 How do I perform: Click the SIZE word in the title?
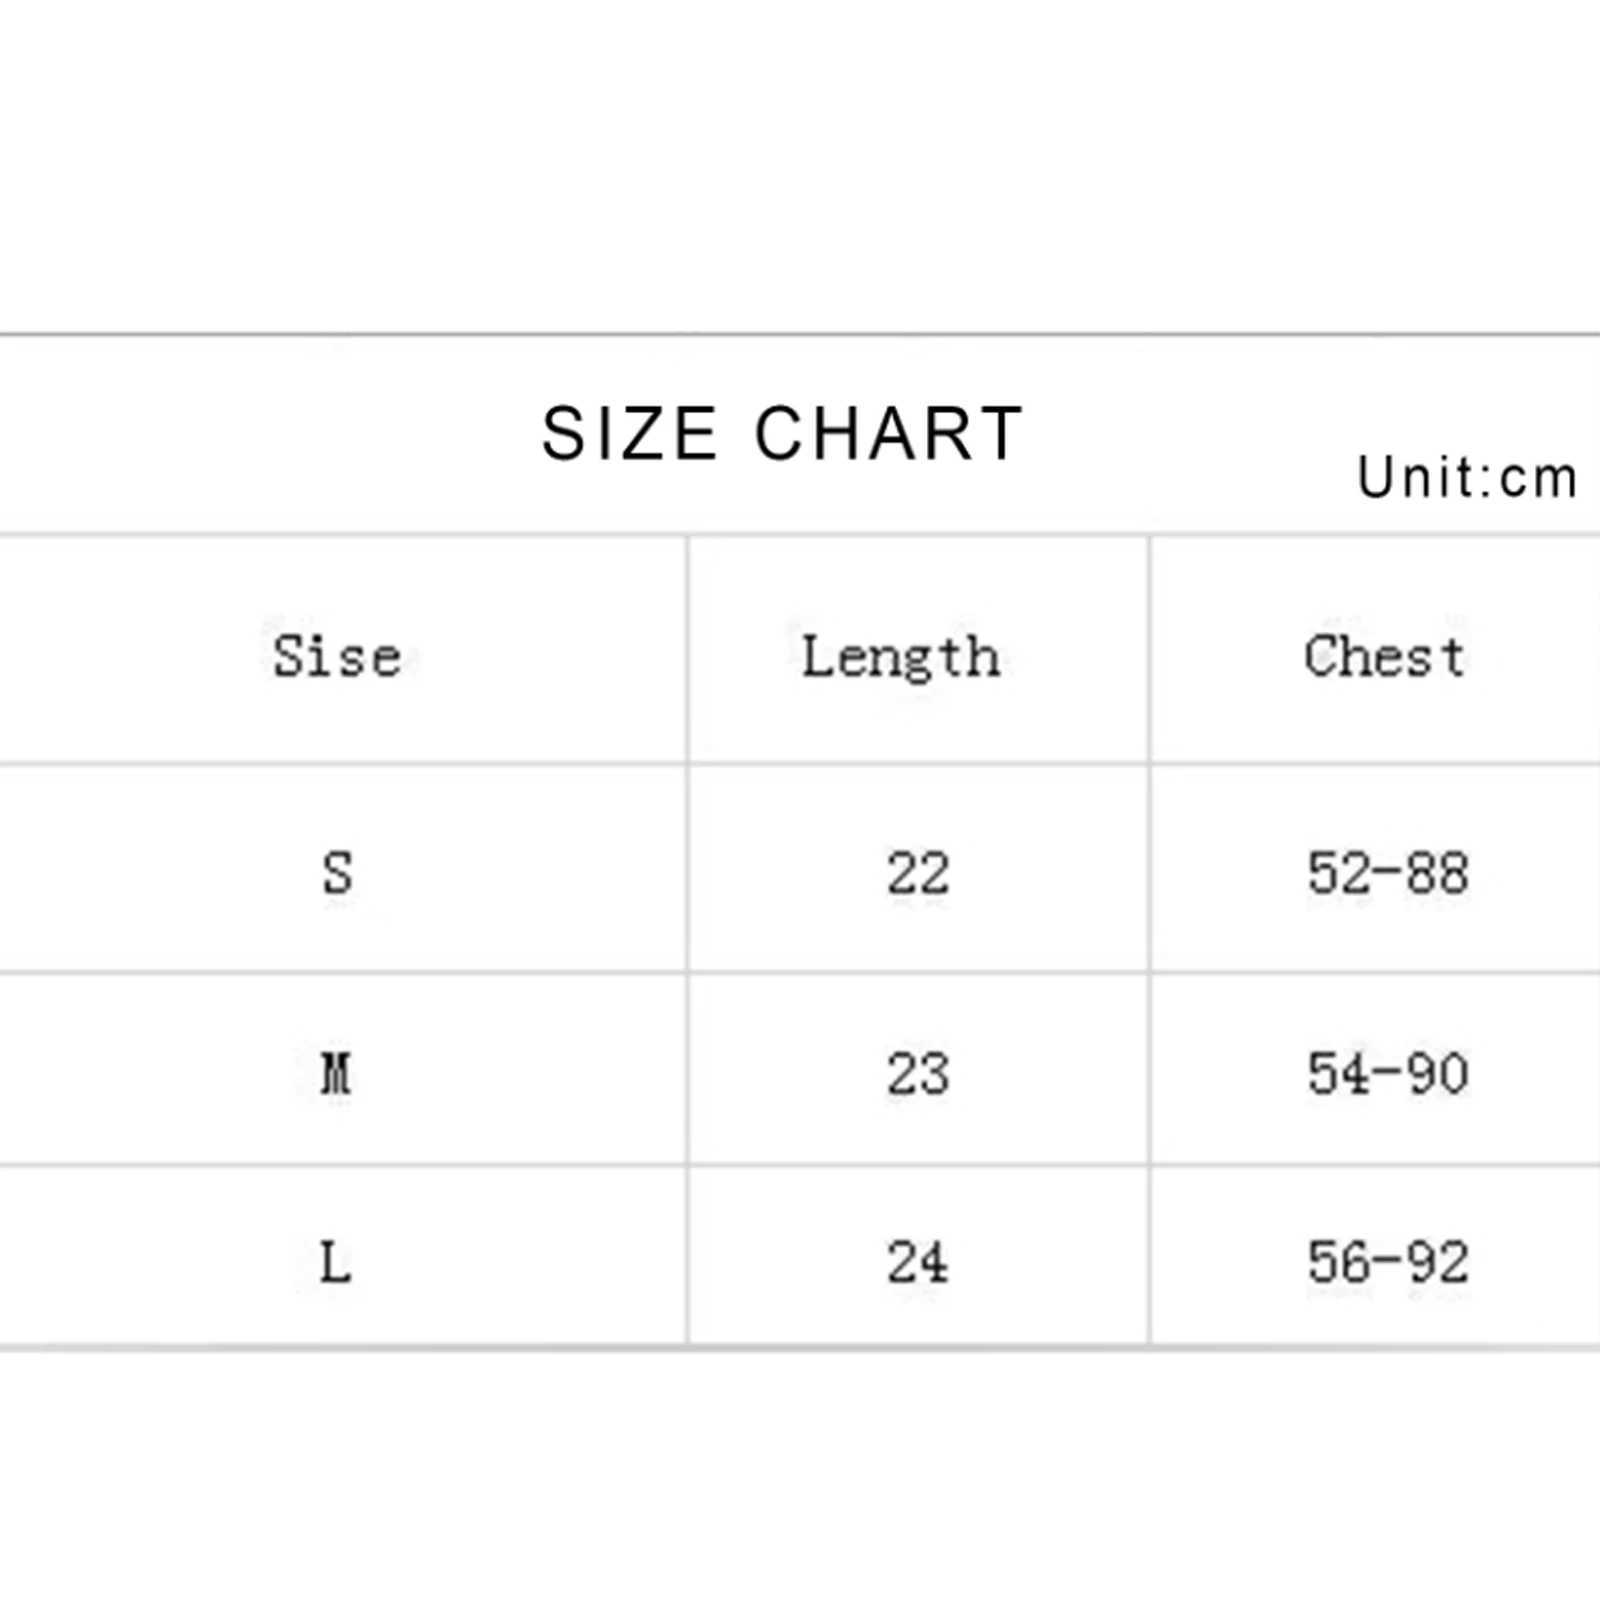pyautogui.click(x=629, y=434)
